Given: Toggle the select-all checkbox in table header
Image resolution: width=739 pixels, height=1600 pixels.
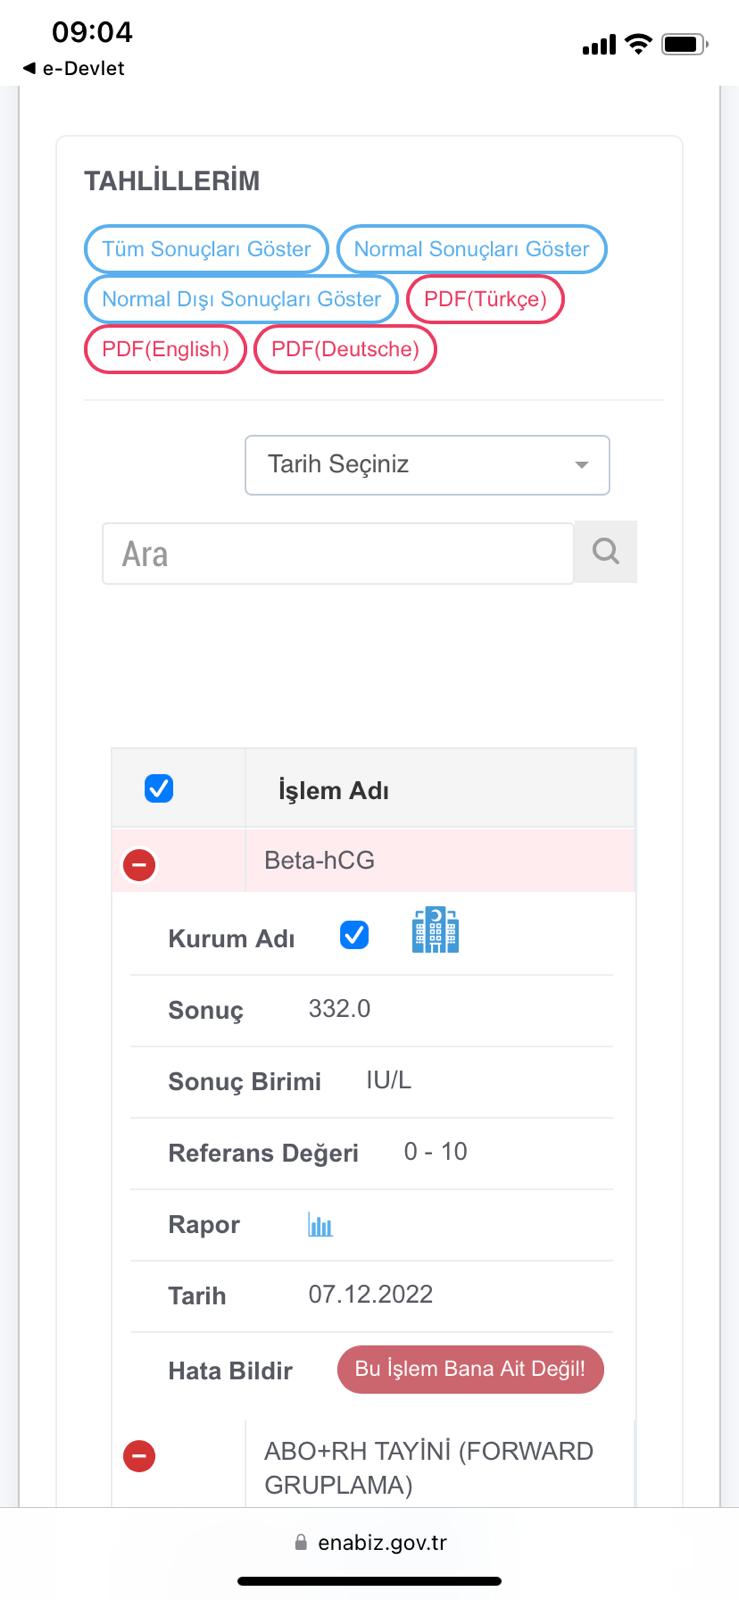Looking at the screenshot, I should coord(159,789).
